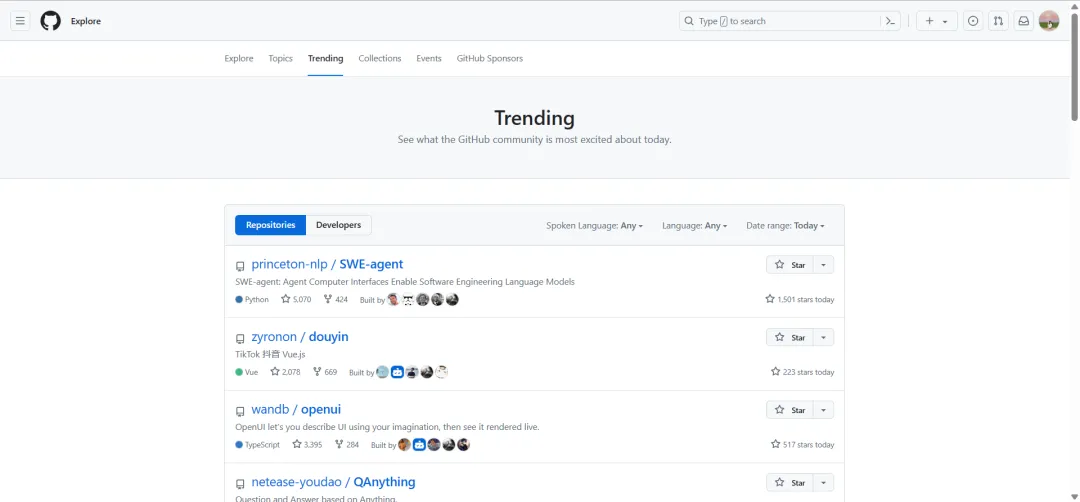Open the user profile avatar menu
Image resolution: width=1080 pixels, height=502 pixels.
coord(1049,21)
